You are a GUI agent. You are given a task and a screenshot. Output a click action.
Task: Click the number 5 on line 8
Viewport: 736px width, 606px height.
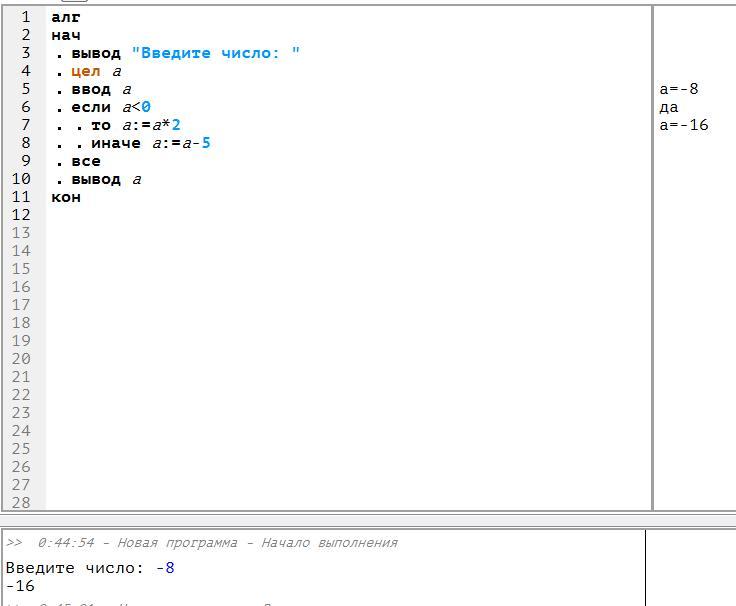pos(206,143)
